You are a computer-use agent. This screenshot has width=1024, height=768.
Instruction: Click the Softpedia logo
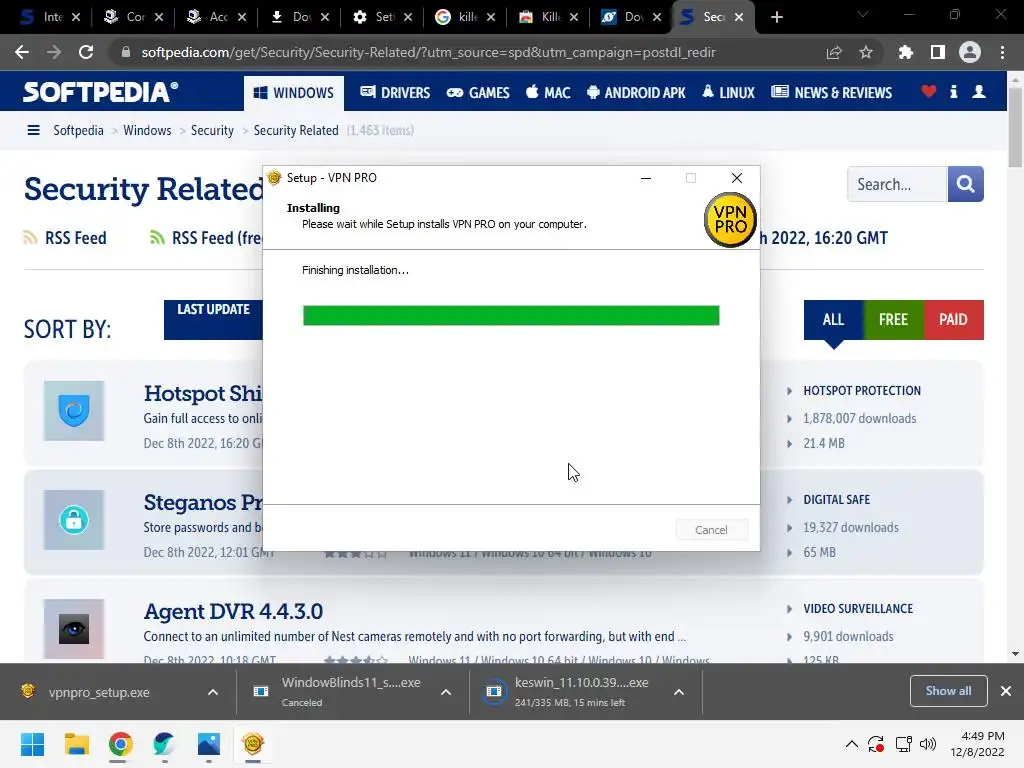(x=100, y=92)
